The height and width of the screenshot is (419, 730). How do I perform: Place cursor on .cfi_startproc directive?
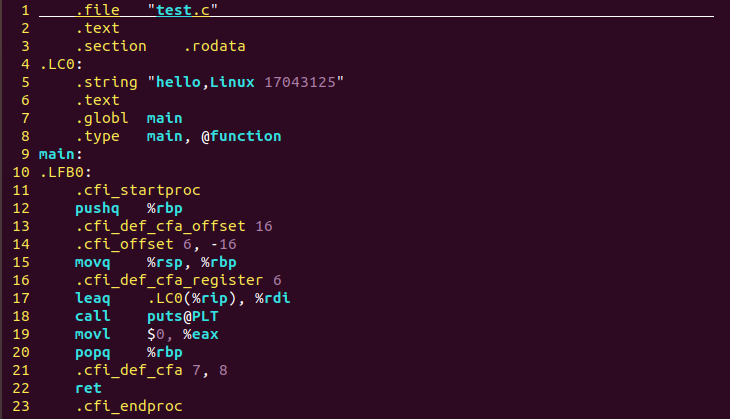click(x=138, y=190)
